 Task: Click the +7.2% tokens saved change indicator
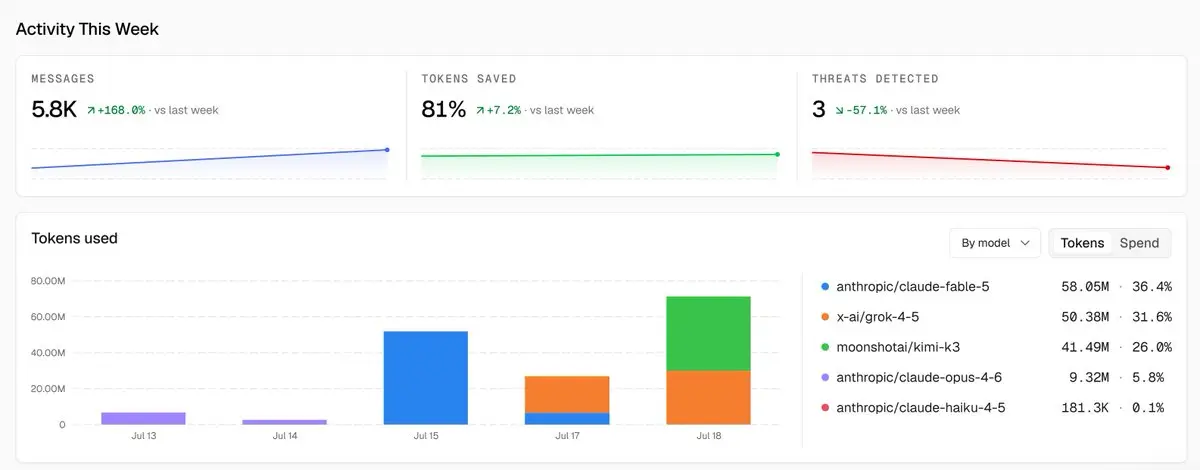pos(498,110)
